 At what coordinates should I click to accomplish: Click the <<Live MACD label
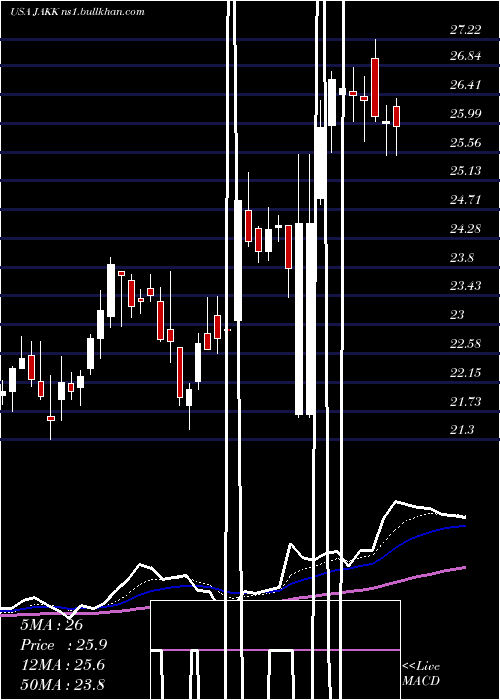(x=421, y=673)
